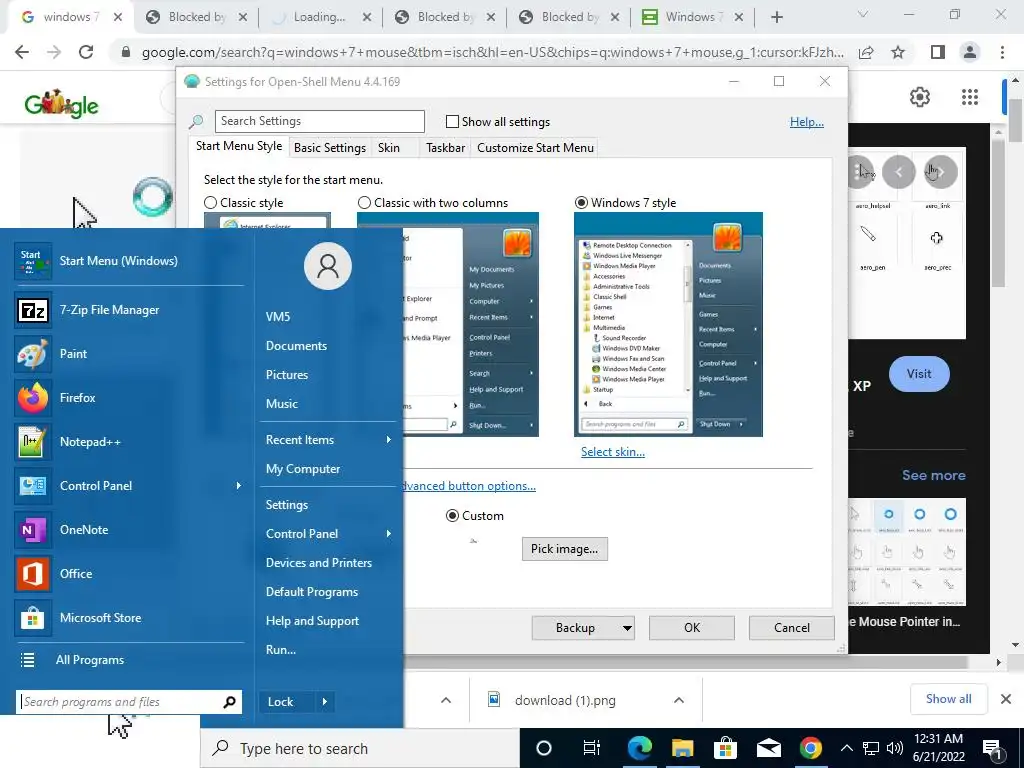Open Mail app from the taskbar
1024x768 pixels.
tap(769, 748)
